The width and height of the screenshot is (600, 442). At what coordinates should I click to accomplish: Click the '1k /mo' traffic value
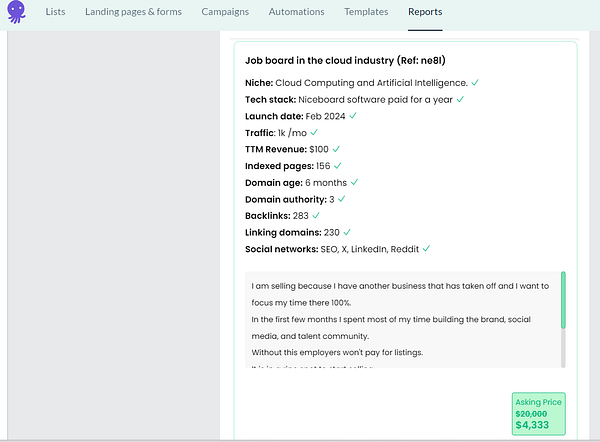292,133
